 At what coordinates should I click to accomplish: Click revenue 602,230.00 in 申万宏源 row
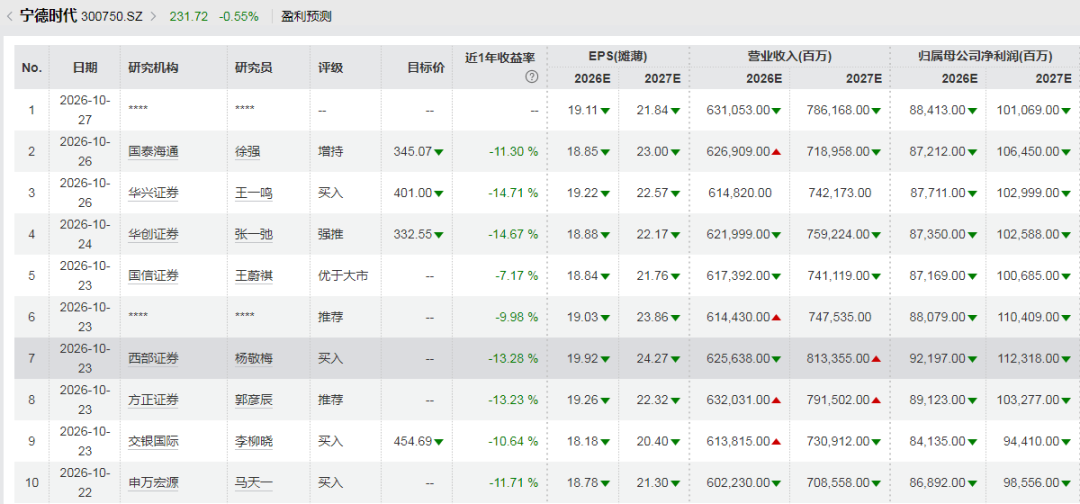(738, 482)
